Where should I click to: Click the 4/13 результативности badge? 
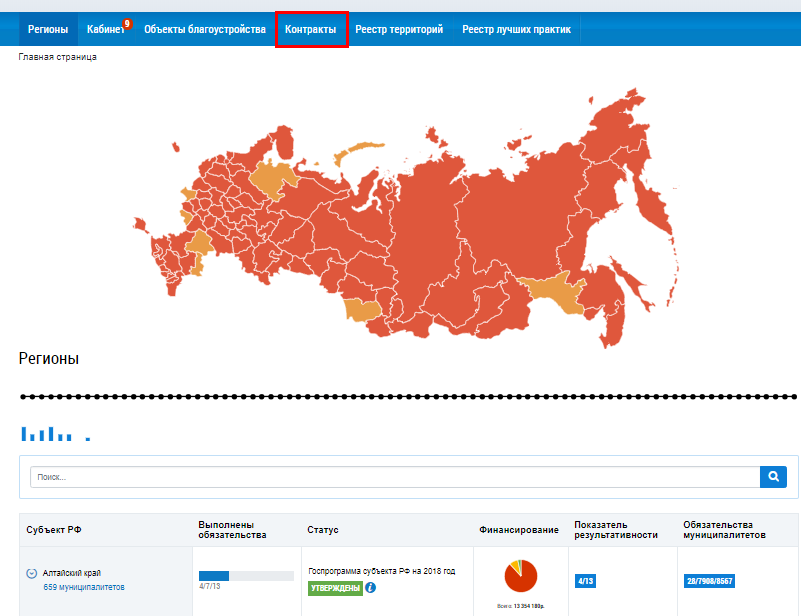[x=586, y=580]
